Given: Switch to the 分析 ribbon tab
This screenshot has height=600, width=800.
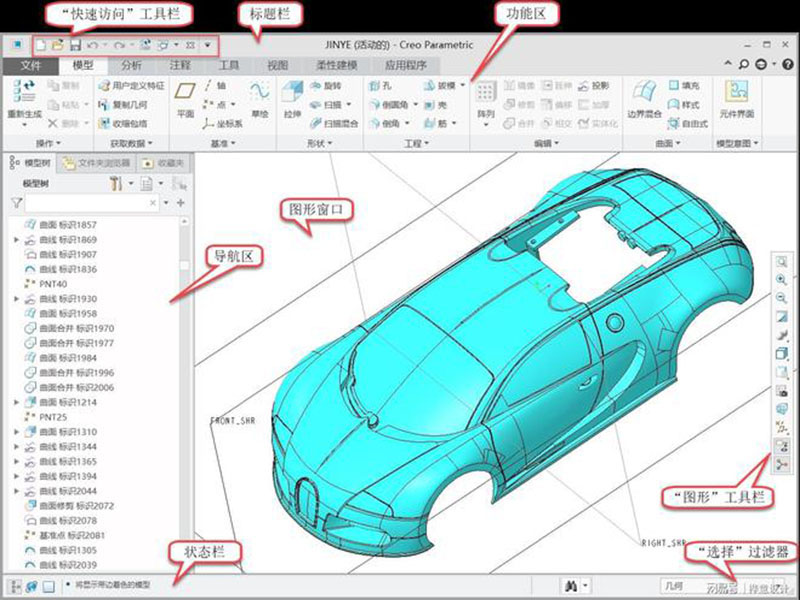Looking at the screenshot, I should click(x=131, y=65).
